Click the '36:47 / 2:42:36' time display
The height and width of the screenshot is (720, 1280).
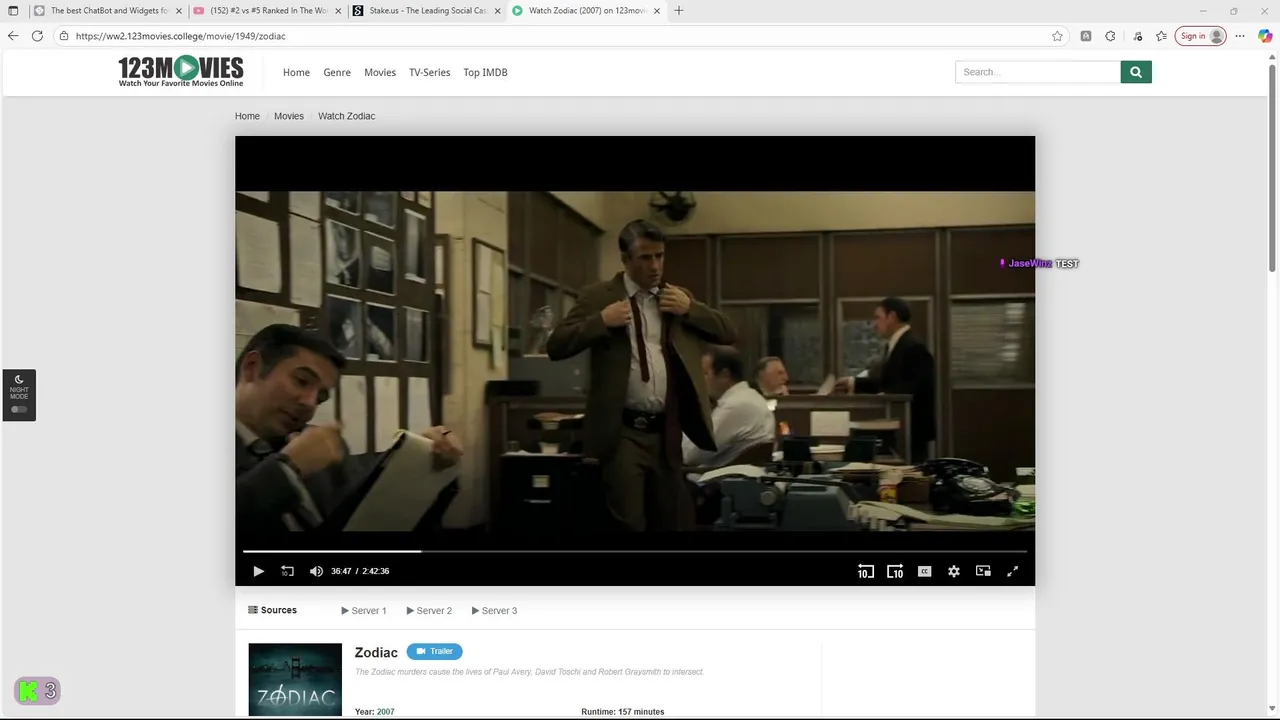pos(360,571)
